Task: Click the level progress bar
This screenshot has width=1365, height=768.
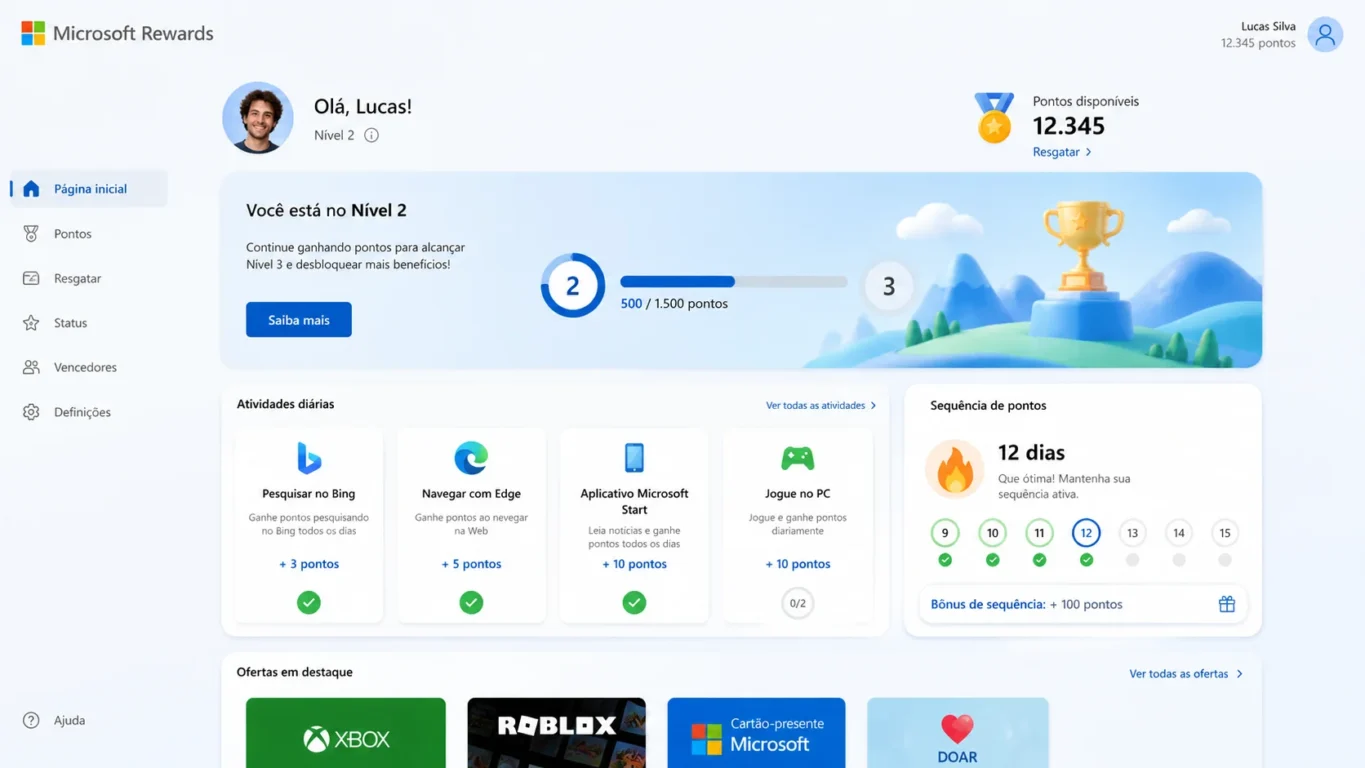Action: pos(734,282)
